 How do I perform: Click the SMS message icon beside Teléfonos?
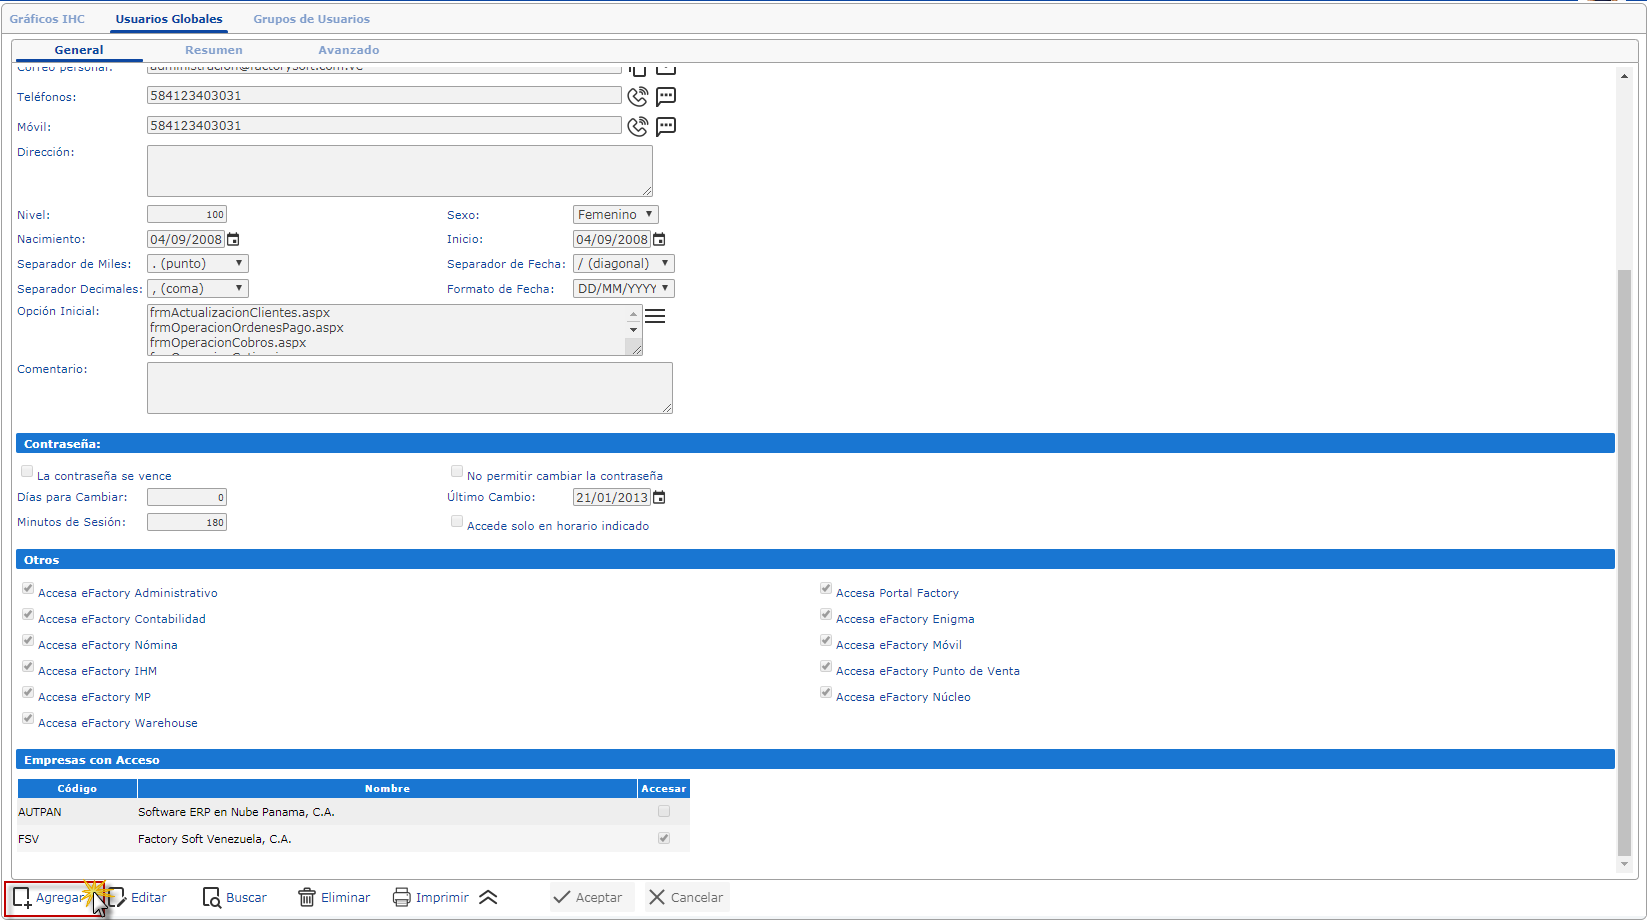point(666,97)
